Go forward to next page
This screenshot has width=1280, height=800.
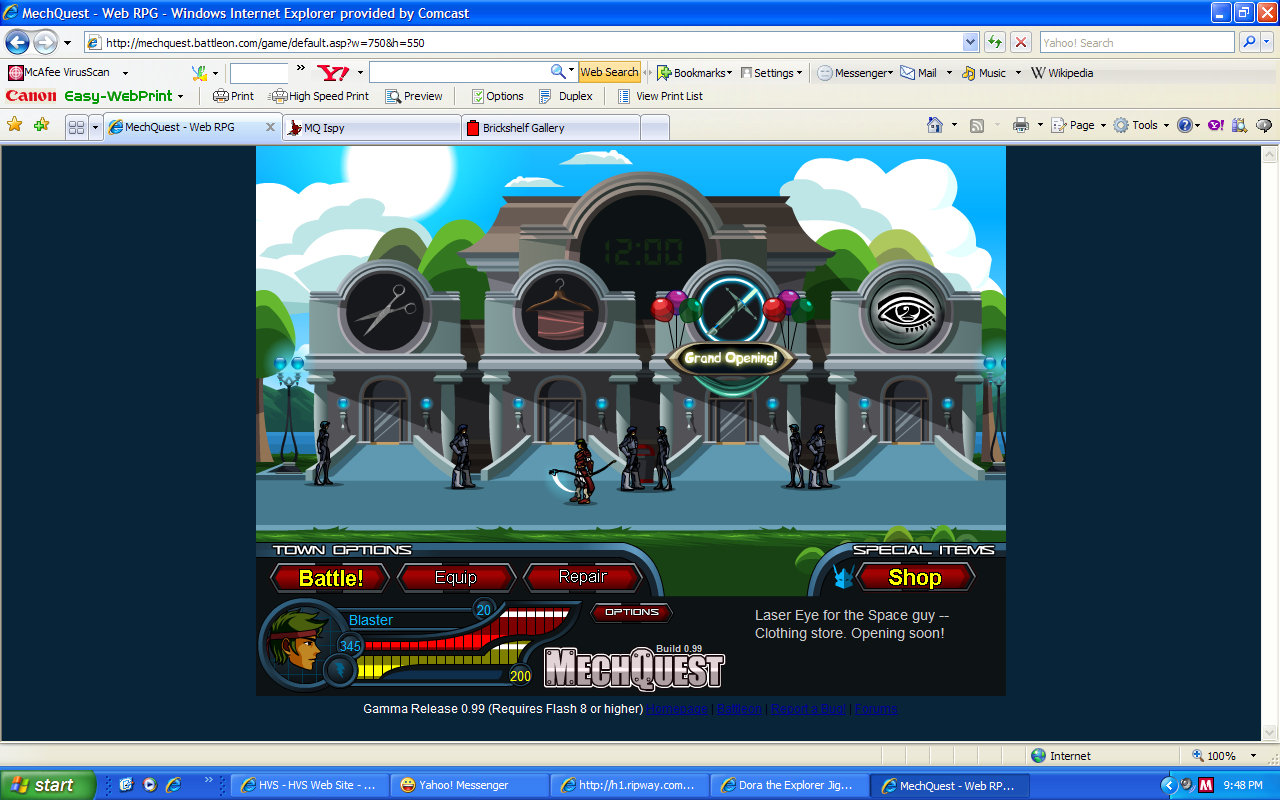pyautogui.click(x=45, y=43)
